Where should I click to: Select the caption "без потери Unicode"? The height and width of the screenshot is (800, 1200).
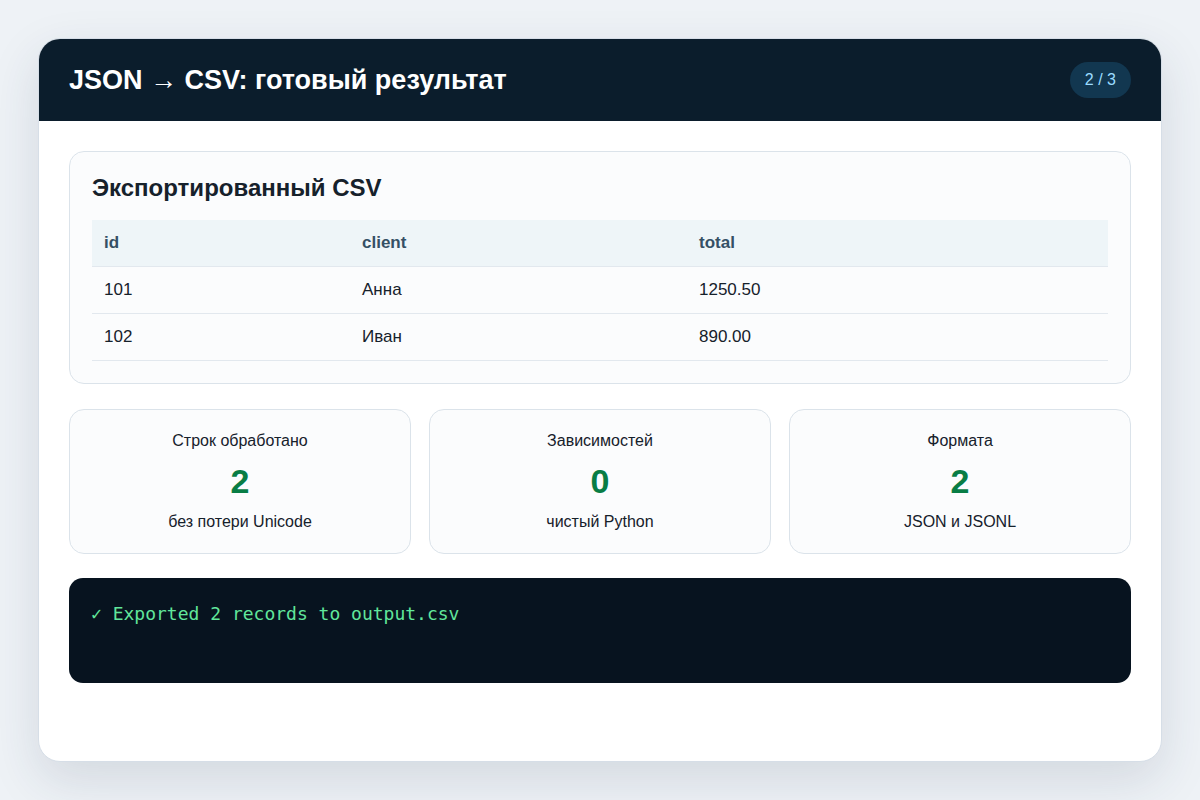[x=240, y=522]
